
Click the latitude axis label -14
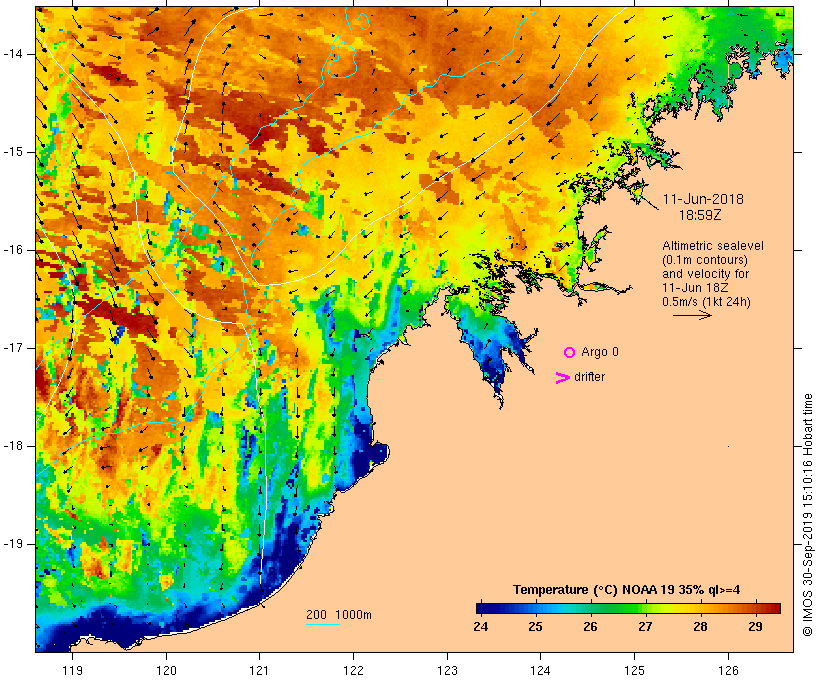coord(13,54)
